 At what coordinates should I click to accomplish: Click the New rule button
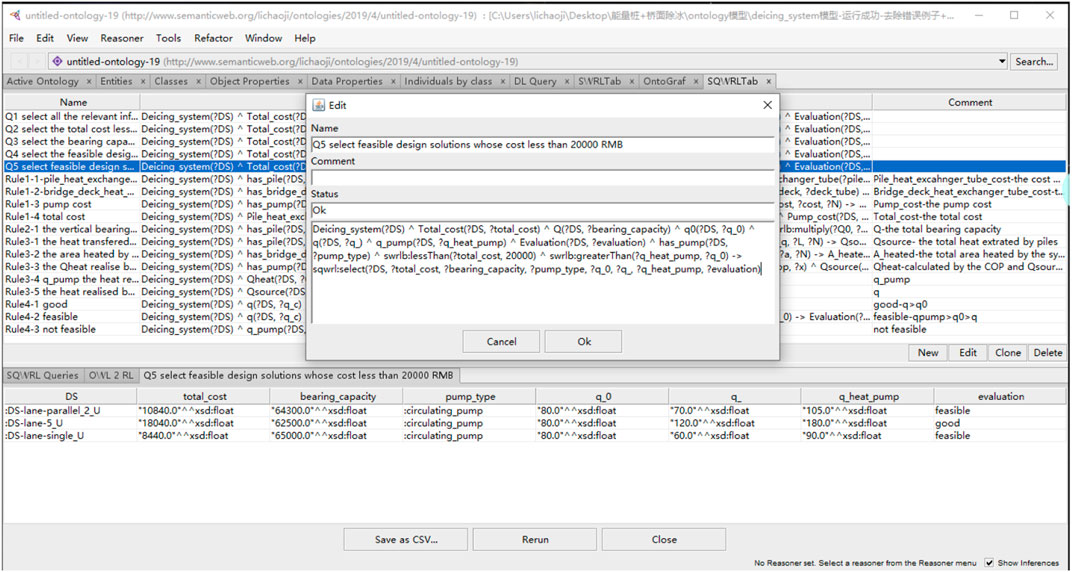pos(928,353)
